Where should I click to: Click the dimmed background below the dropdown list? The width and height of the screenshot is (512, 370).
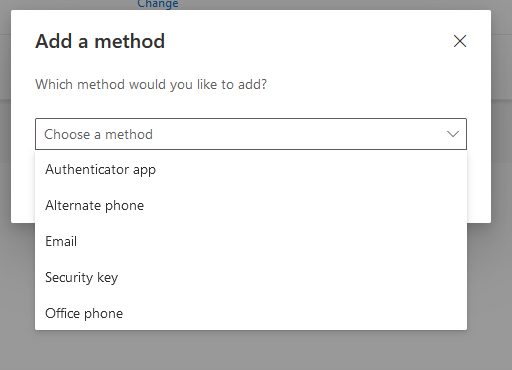coord(256,350)
